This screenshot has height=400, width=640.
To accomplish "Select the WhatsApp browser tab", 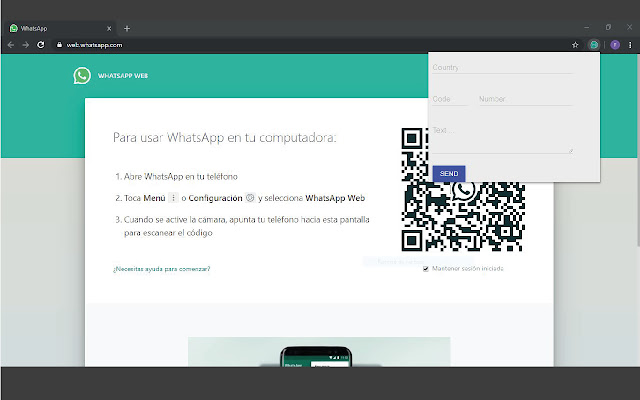I will click(60, 29).
